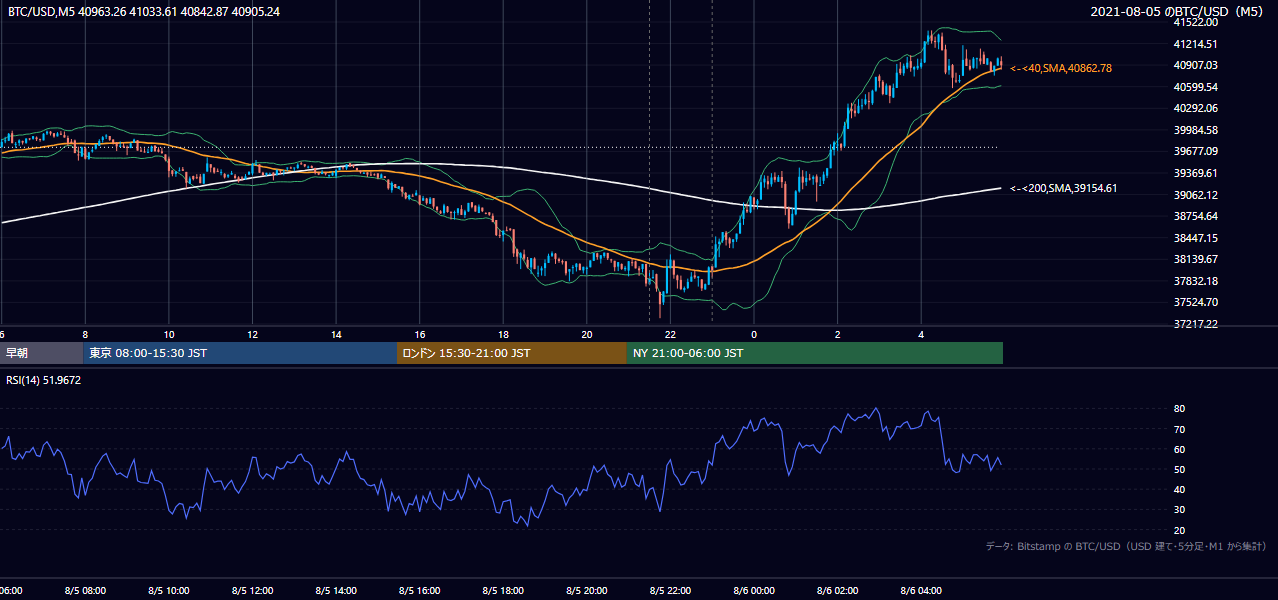Select the 早朝 session bar
The width and height of the screenshot is (1278, 600).
coord(41,353)
